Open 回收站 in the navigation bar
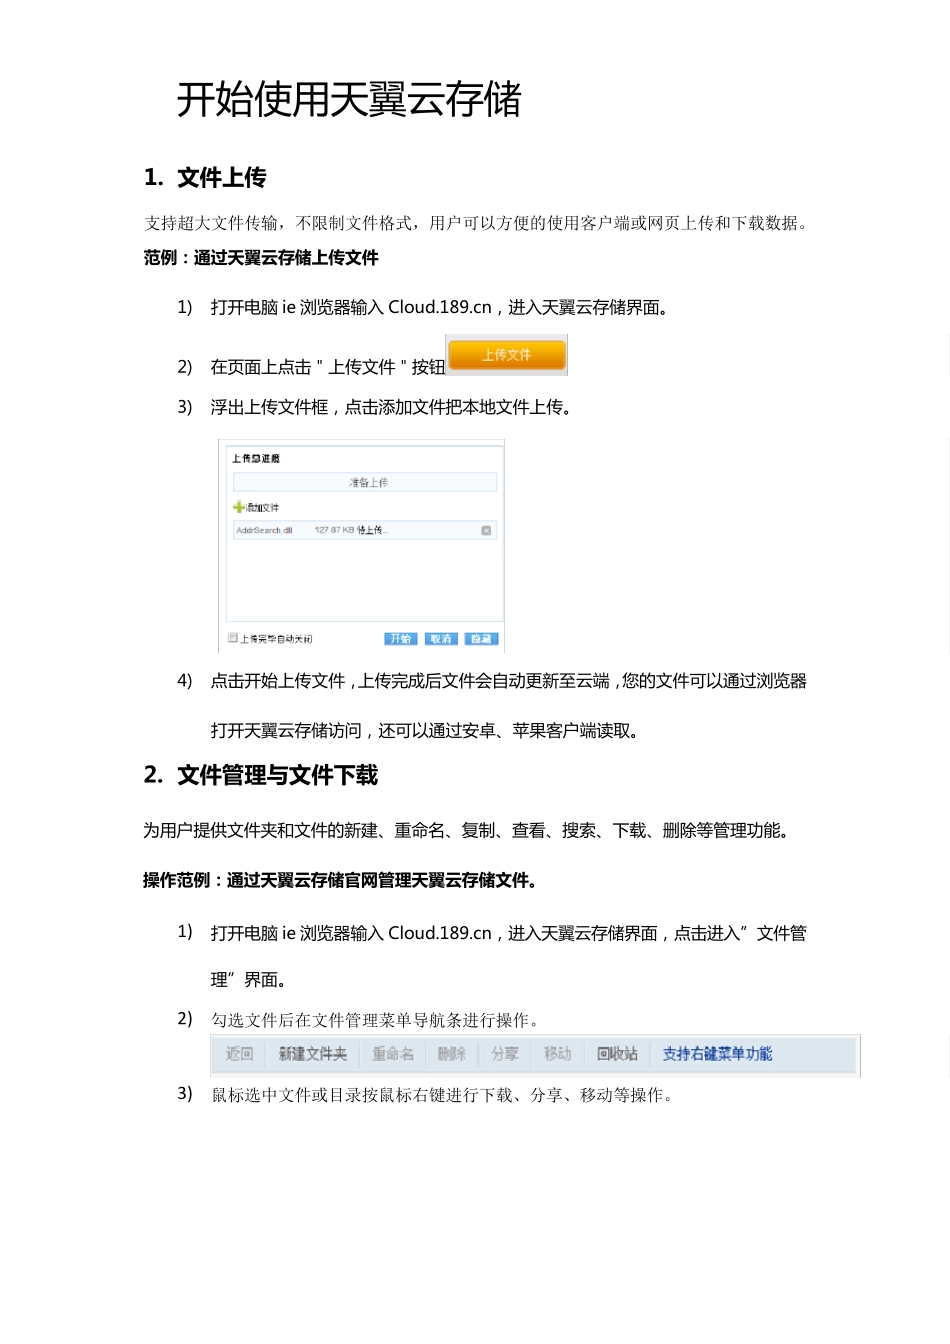 point(617,1054)
